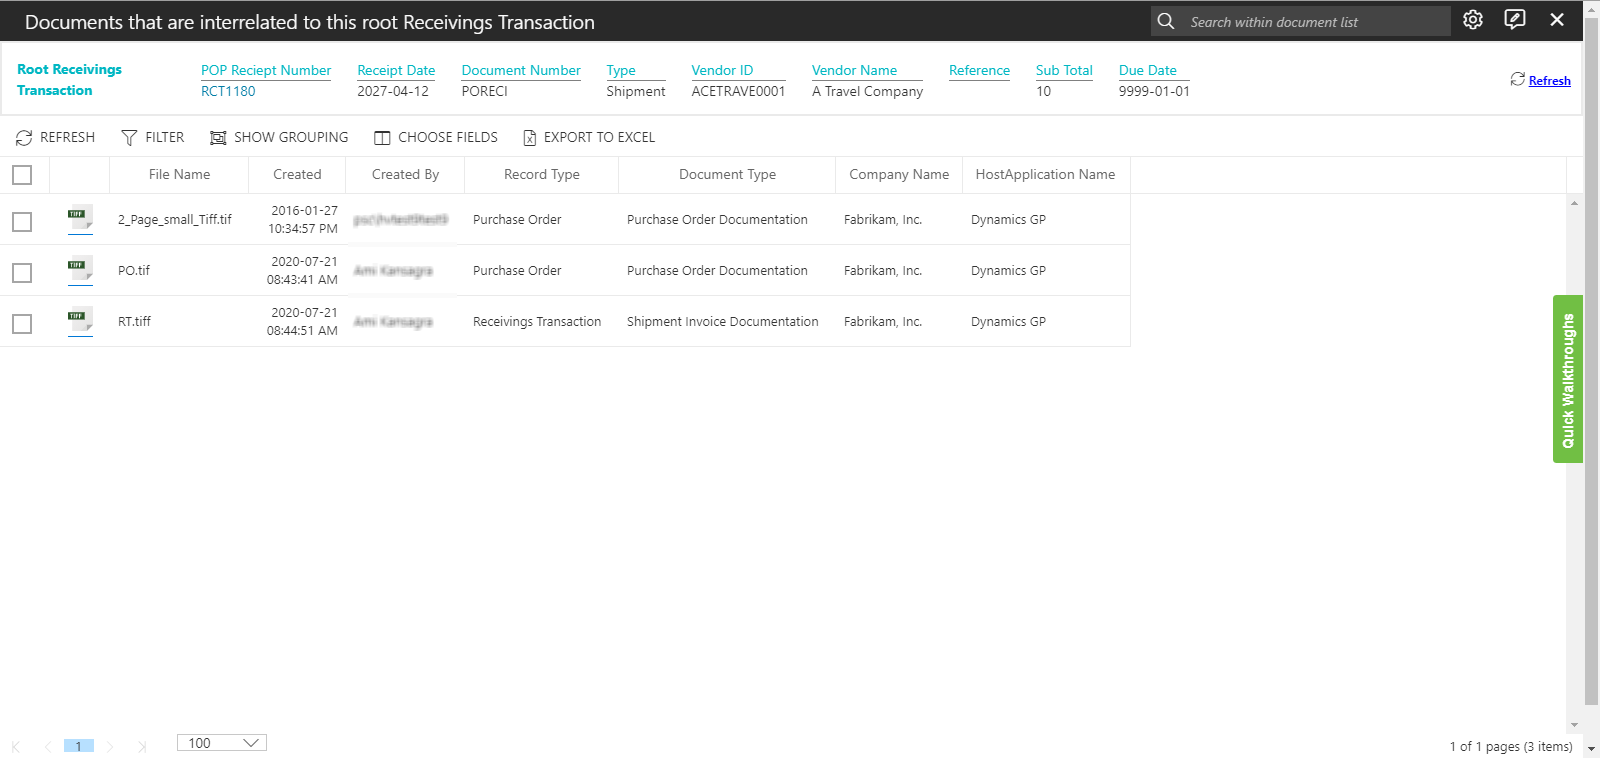
Task: Open the page size dropdown showing 100
Action: tap(222, 743)
